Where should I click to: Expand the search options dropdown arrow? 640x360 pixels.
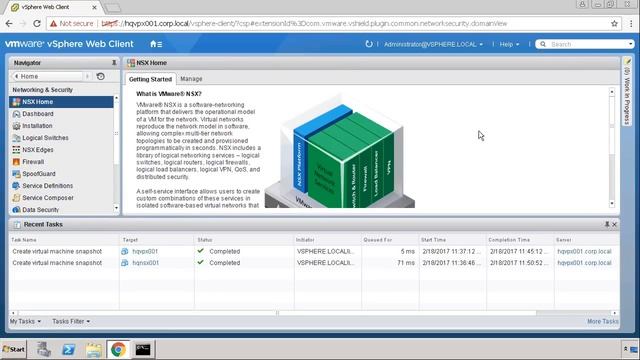pyautogui.click(x=631, y=44)
